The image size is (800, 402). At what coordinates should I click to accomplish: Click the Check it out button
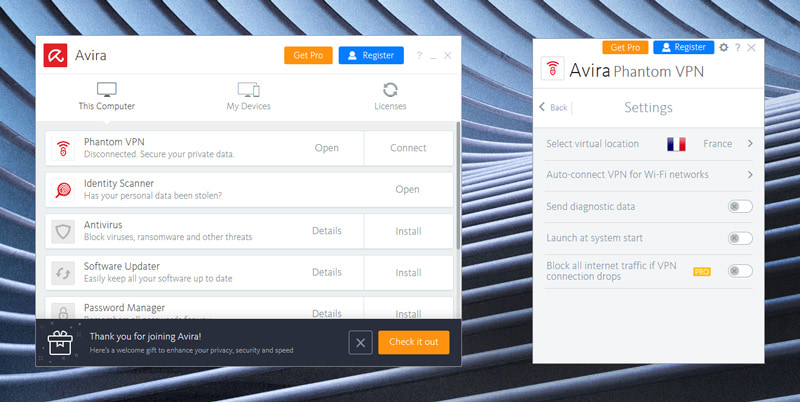414,342
